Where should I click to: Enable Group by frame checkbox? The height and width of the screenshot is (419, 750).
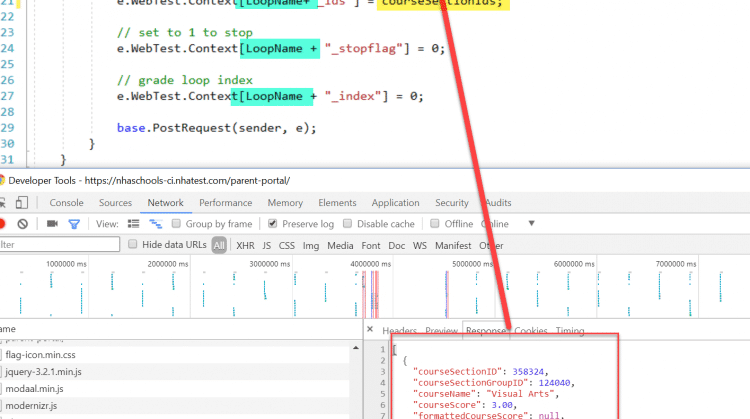pos(176,223)
